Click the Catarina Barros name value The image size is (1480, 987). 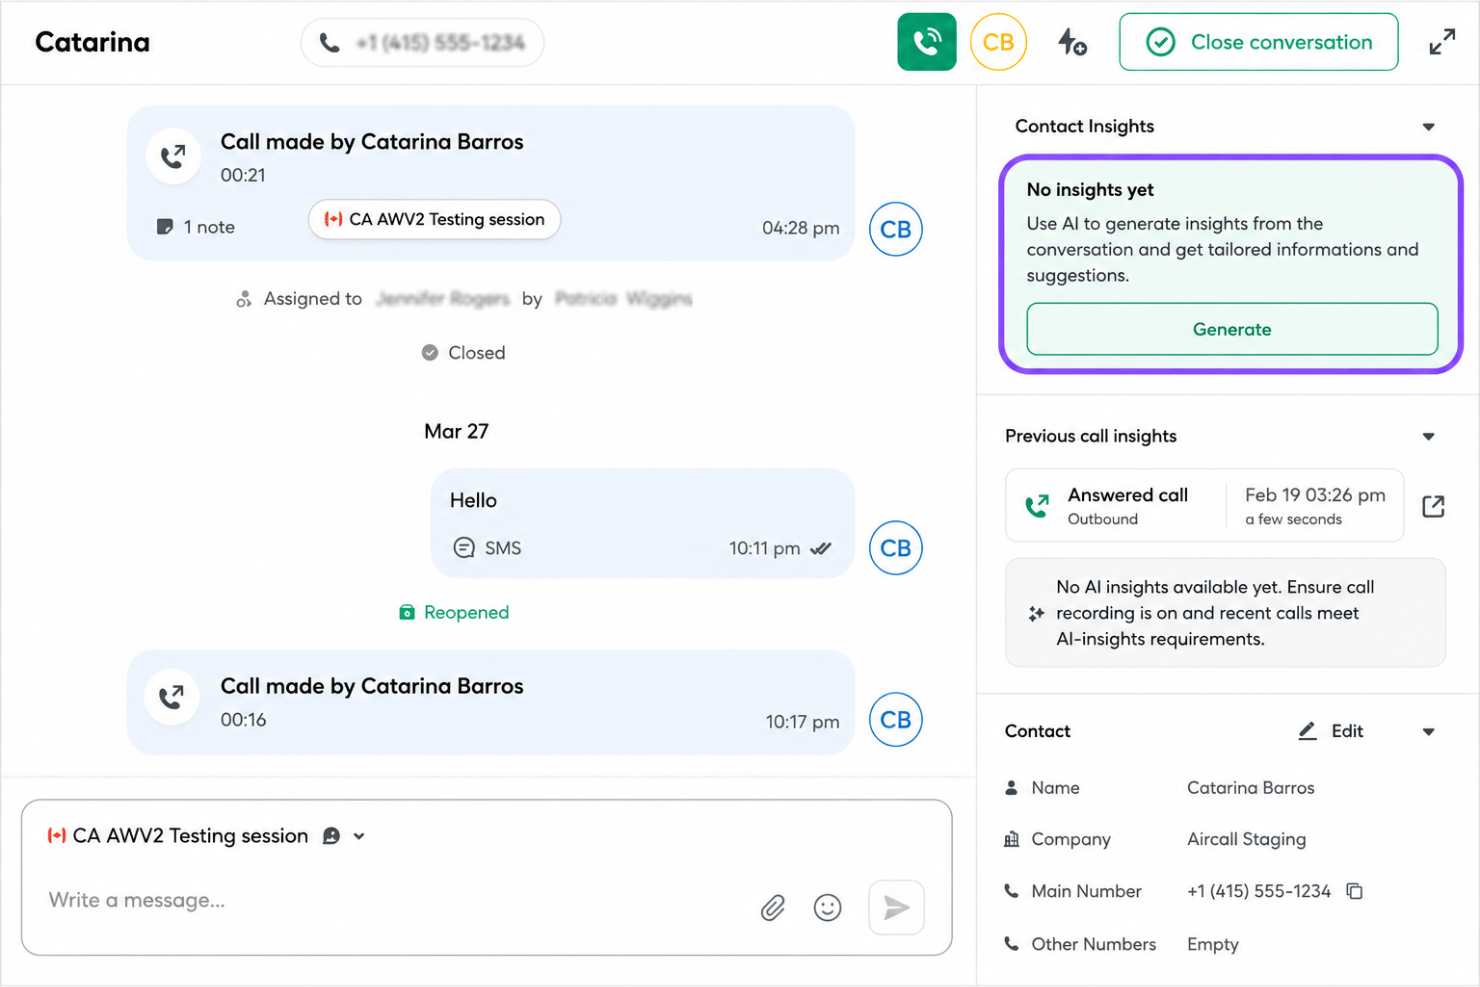coord(1250,788)
